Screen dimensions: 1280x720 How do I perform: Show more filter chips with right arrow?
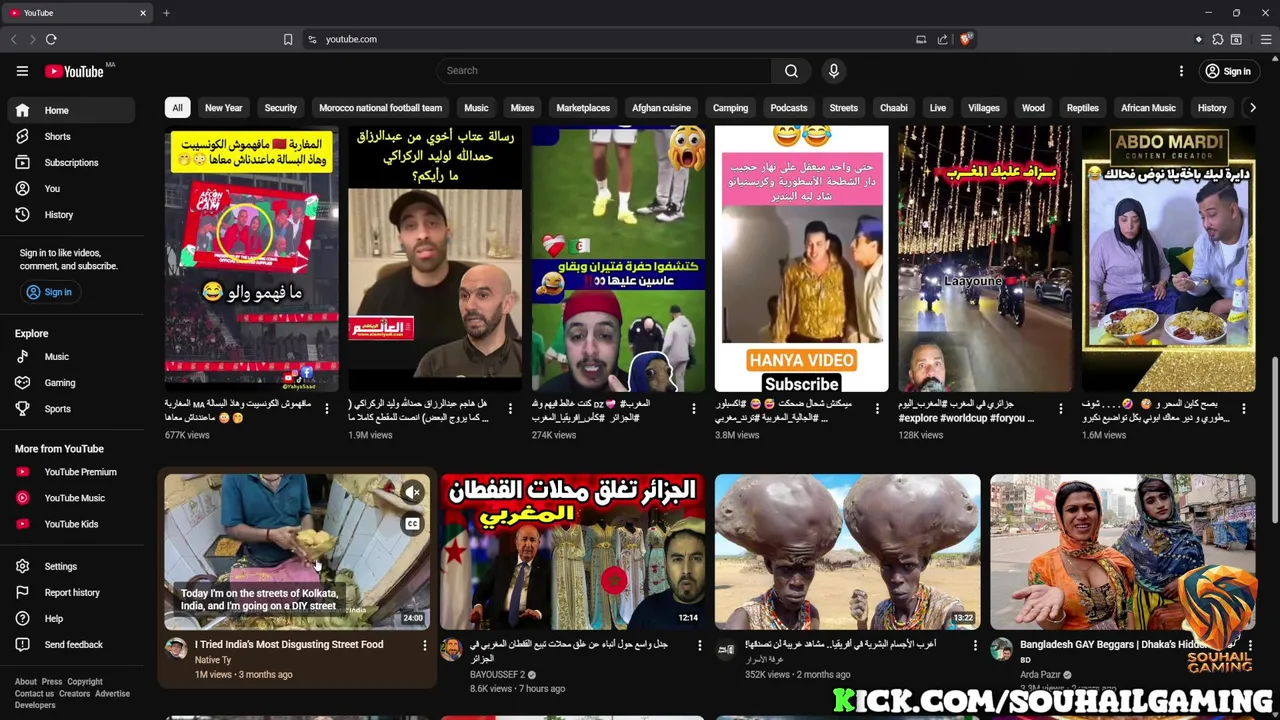[1252, 108]
